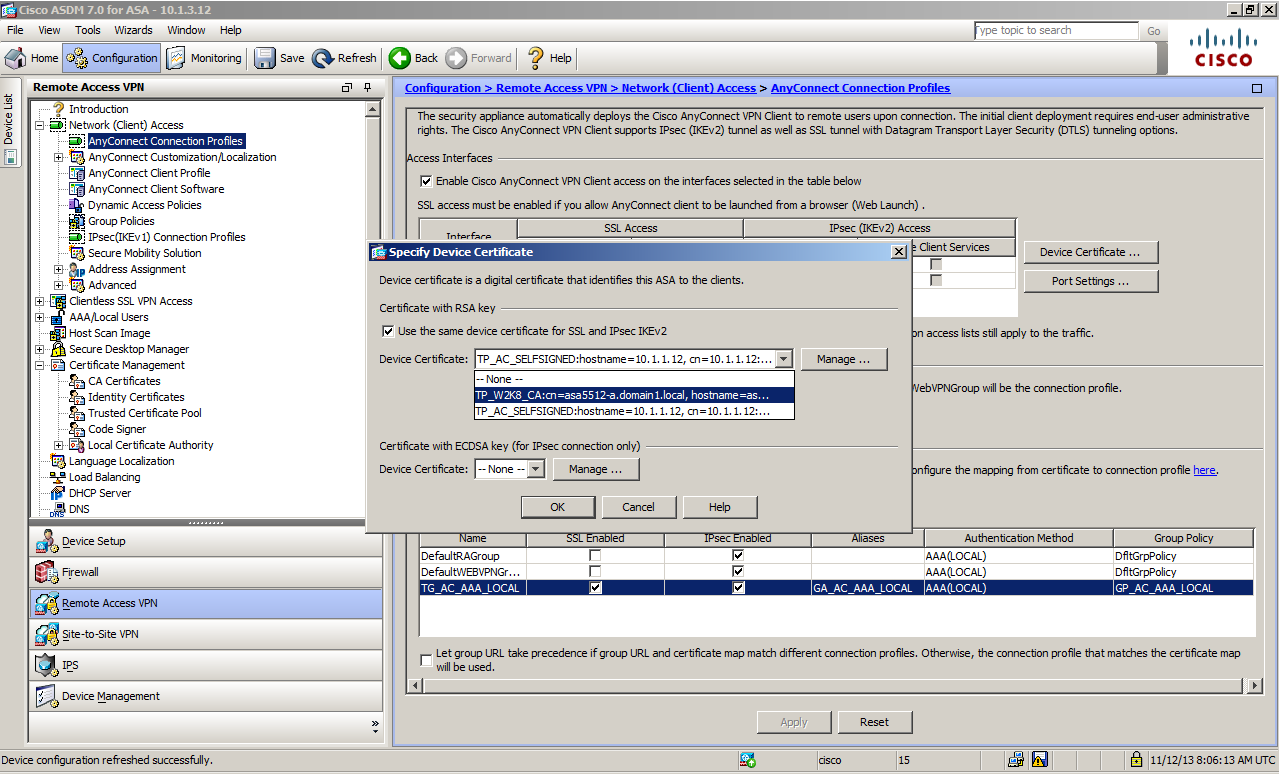This screenshot has height=775, width=1279.
Task: Open the RSA Device Certificate dropdown arrow
Action: 784,359
